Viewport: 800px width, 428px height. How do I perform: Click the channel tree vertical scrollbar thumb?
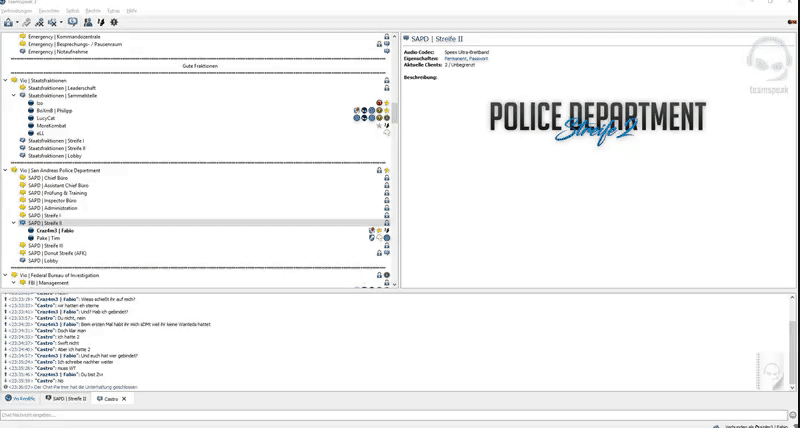click(x=395, y=112)
